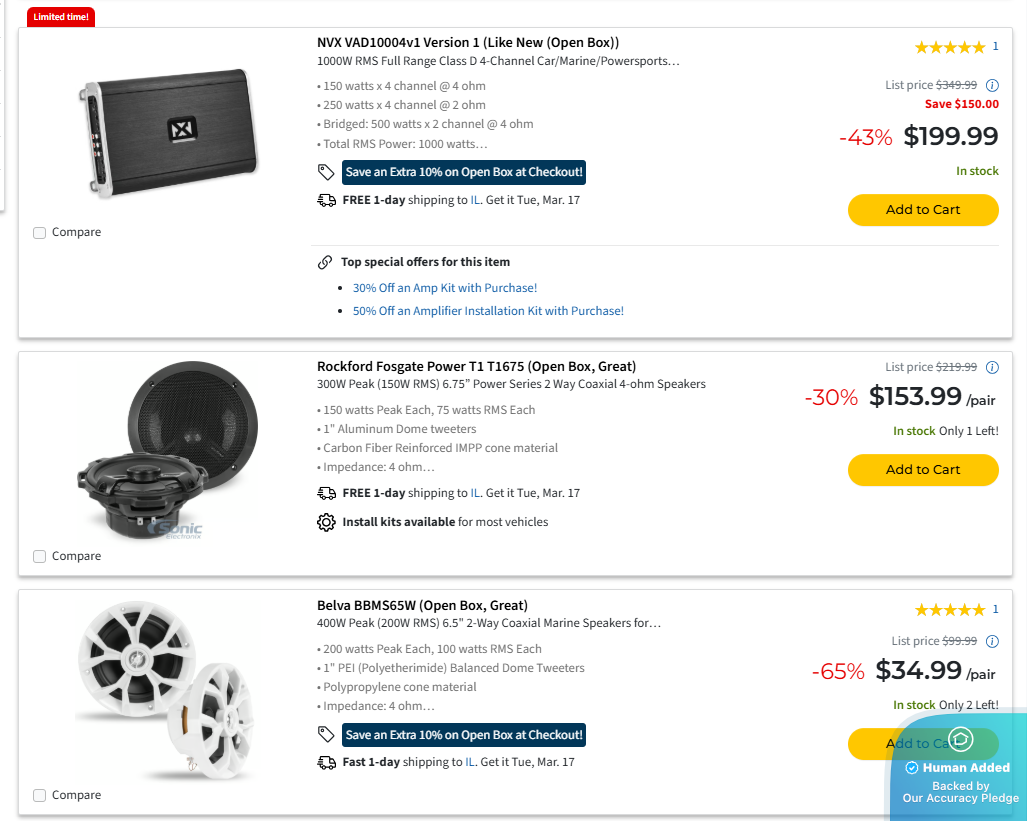Click the price tag icon on NVX listing

tap(326, 172)
